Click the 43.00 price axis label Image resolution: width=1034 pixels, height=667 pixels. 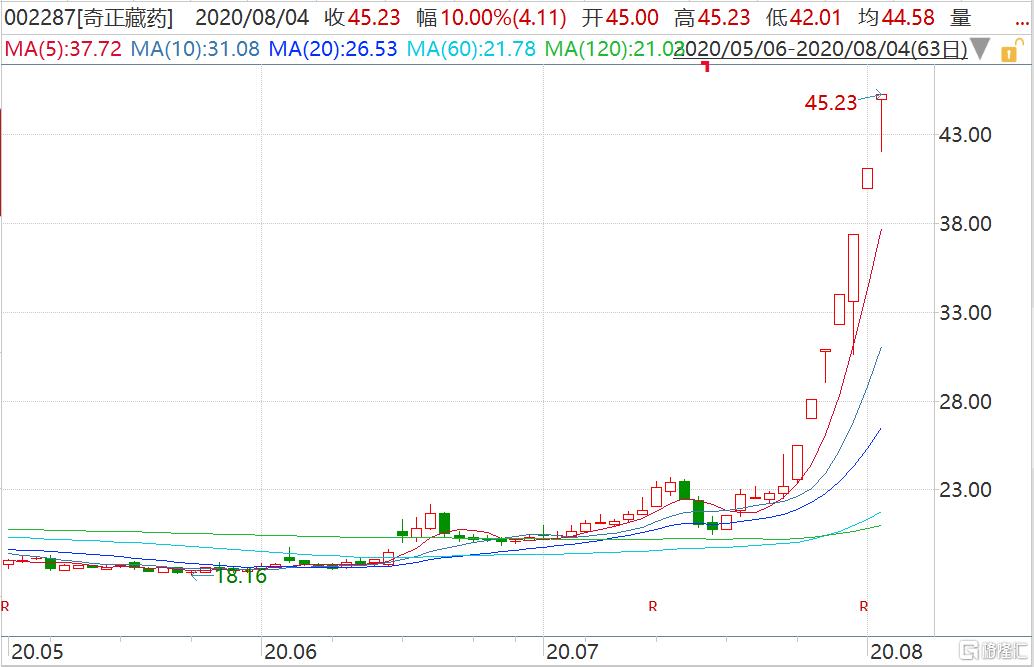tap(965, 135)
